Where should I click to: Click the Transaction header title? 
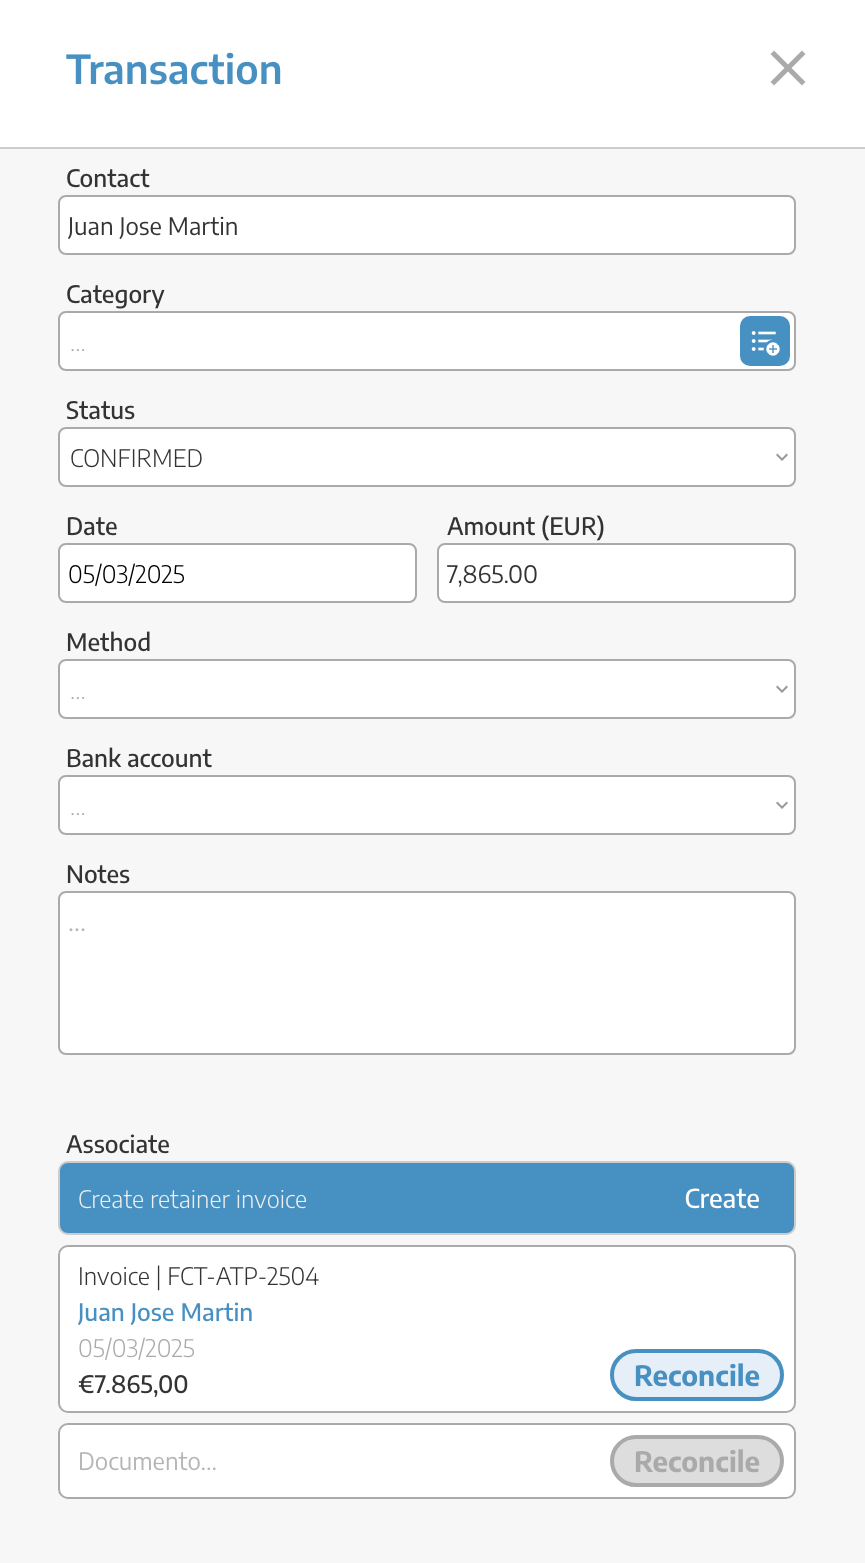point(174,70)
